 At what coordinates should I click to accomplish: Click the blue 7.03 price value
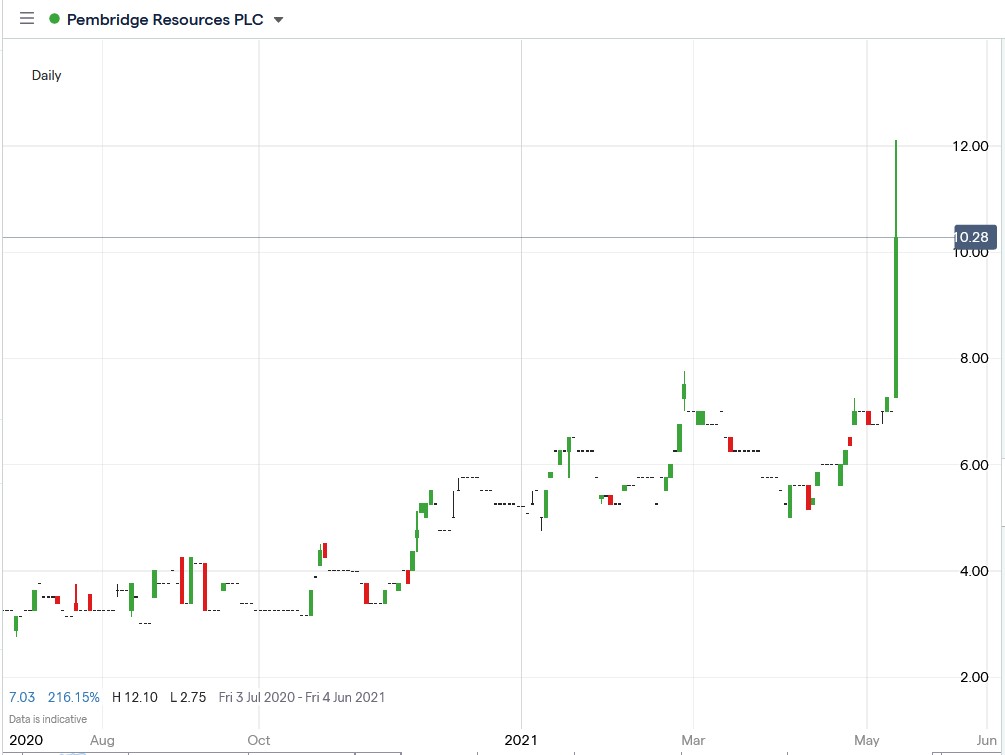23,697
